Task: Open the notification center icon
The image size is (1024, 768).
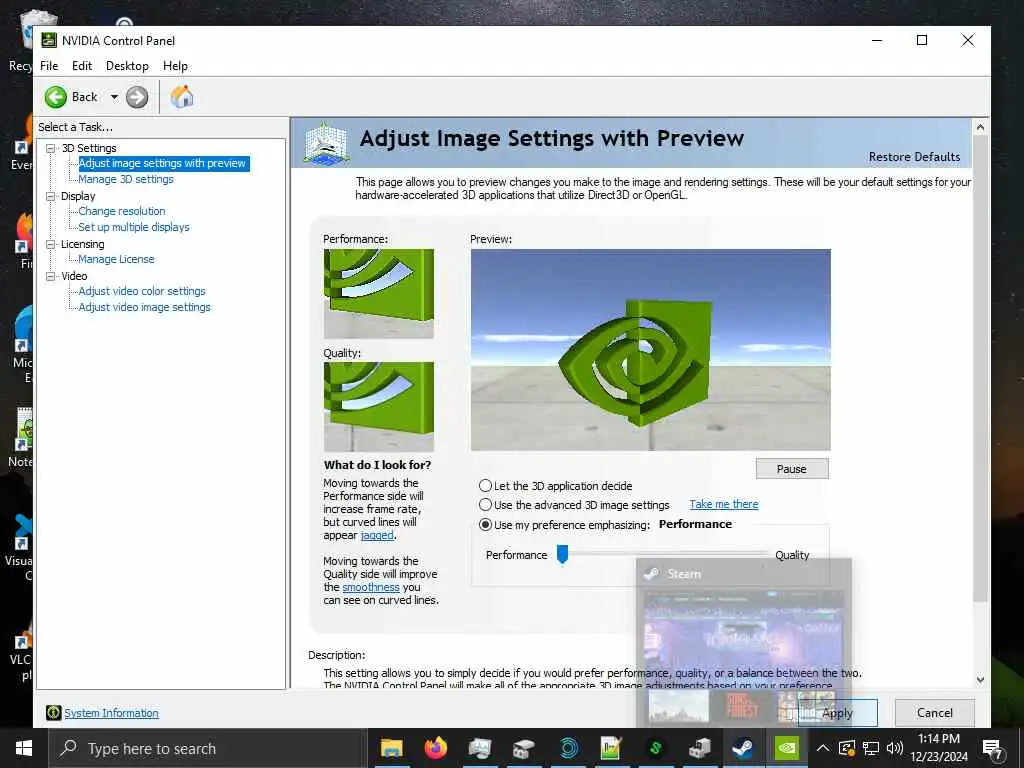Action: pyautogui.click(x=993, y=749)
